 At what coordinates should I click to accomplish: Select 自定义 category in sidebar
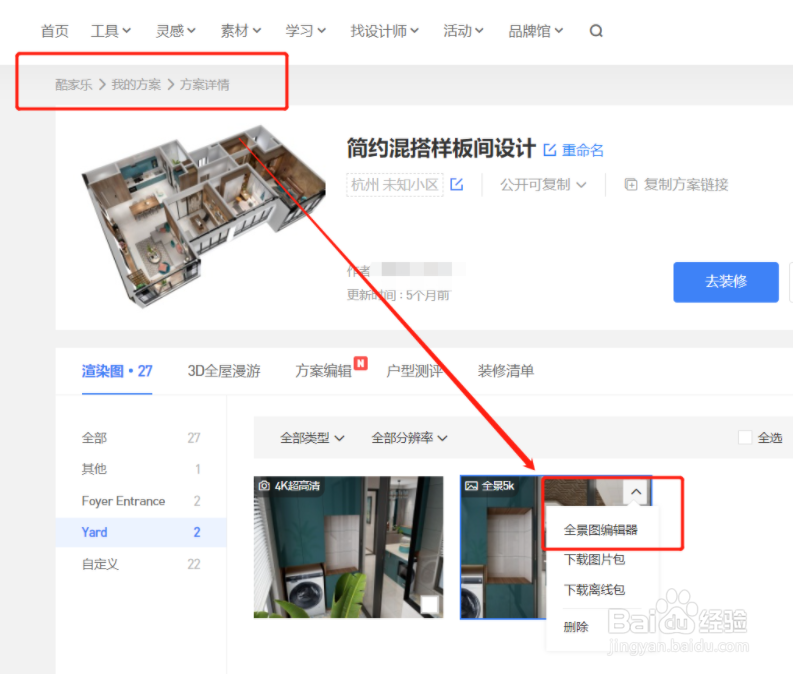click(141, 564)
